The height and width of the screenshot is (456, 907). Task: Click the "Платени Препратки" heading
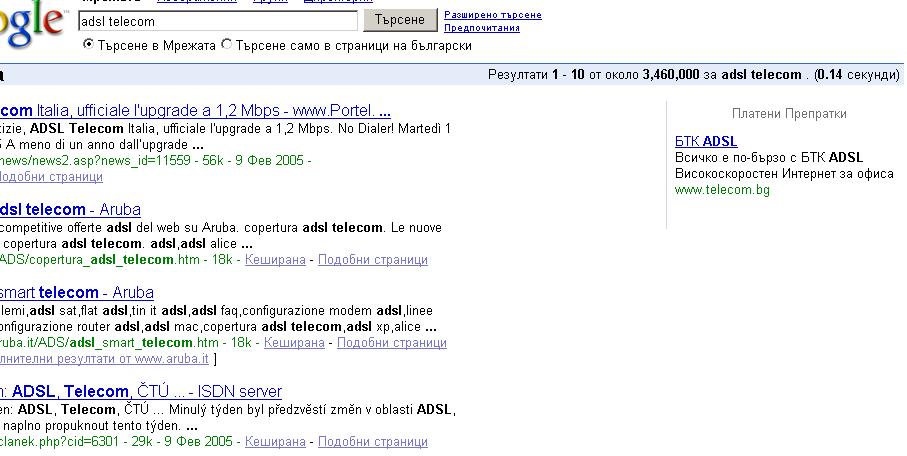coord(789,113)
